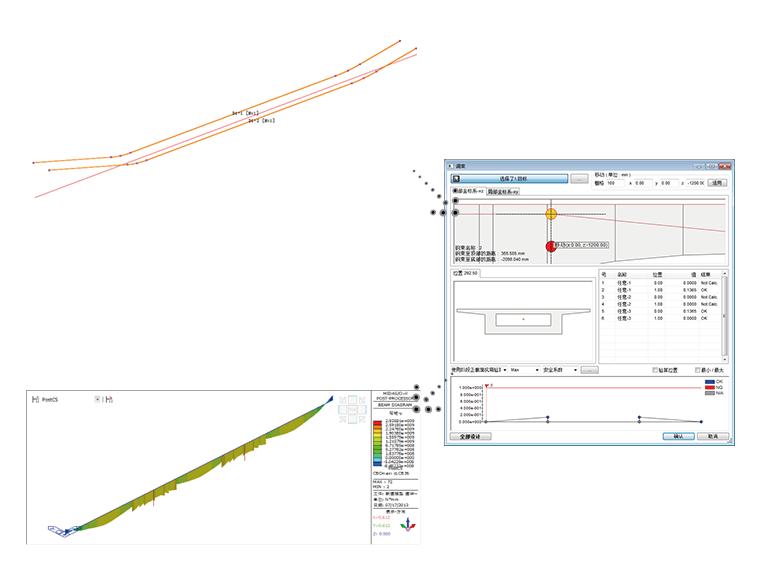Image resolution: width=760 pixels, height=577 pixels.
Task: Click the grid spacing field showing 100
Action: pos(615,183)
